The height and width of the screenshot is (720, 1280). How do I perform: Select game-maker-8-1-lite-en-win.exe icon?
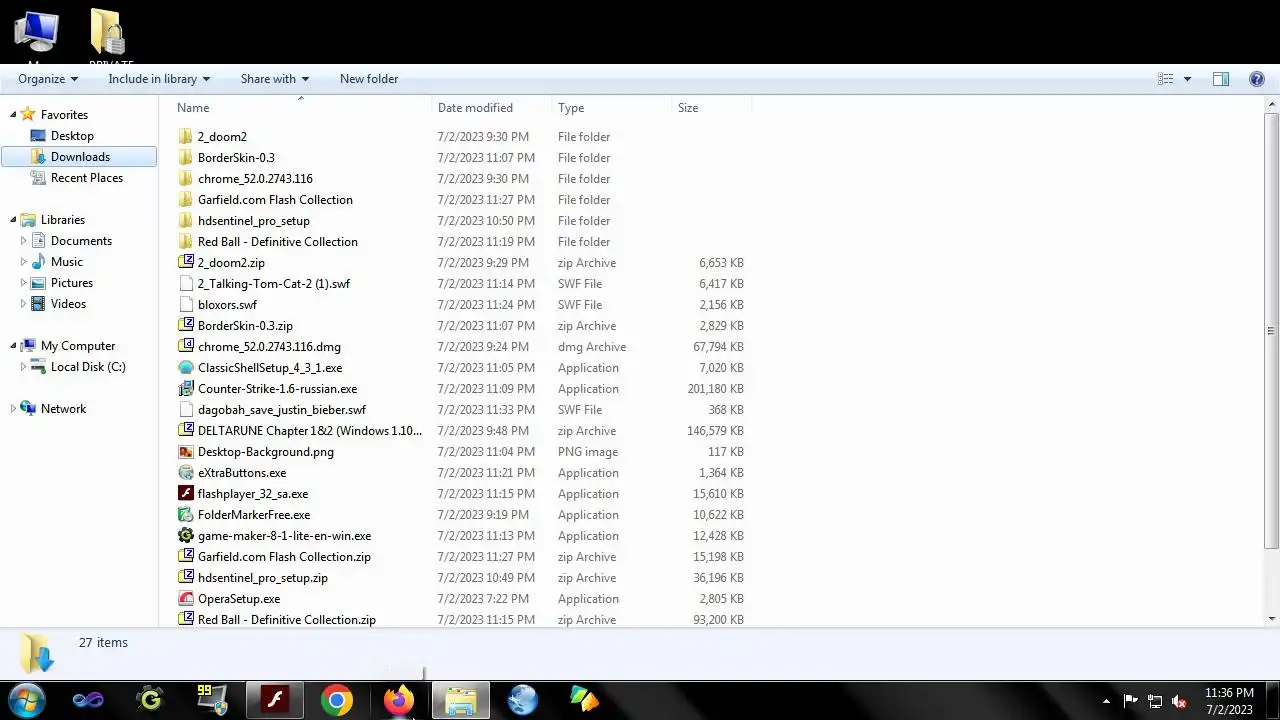(x=185, y=536)
